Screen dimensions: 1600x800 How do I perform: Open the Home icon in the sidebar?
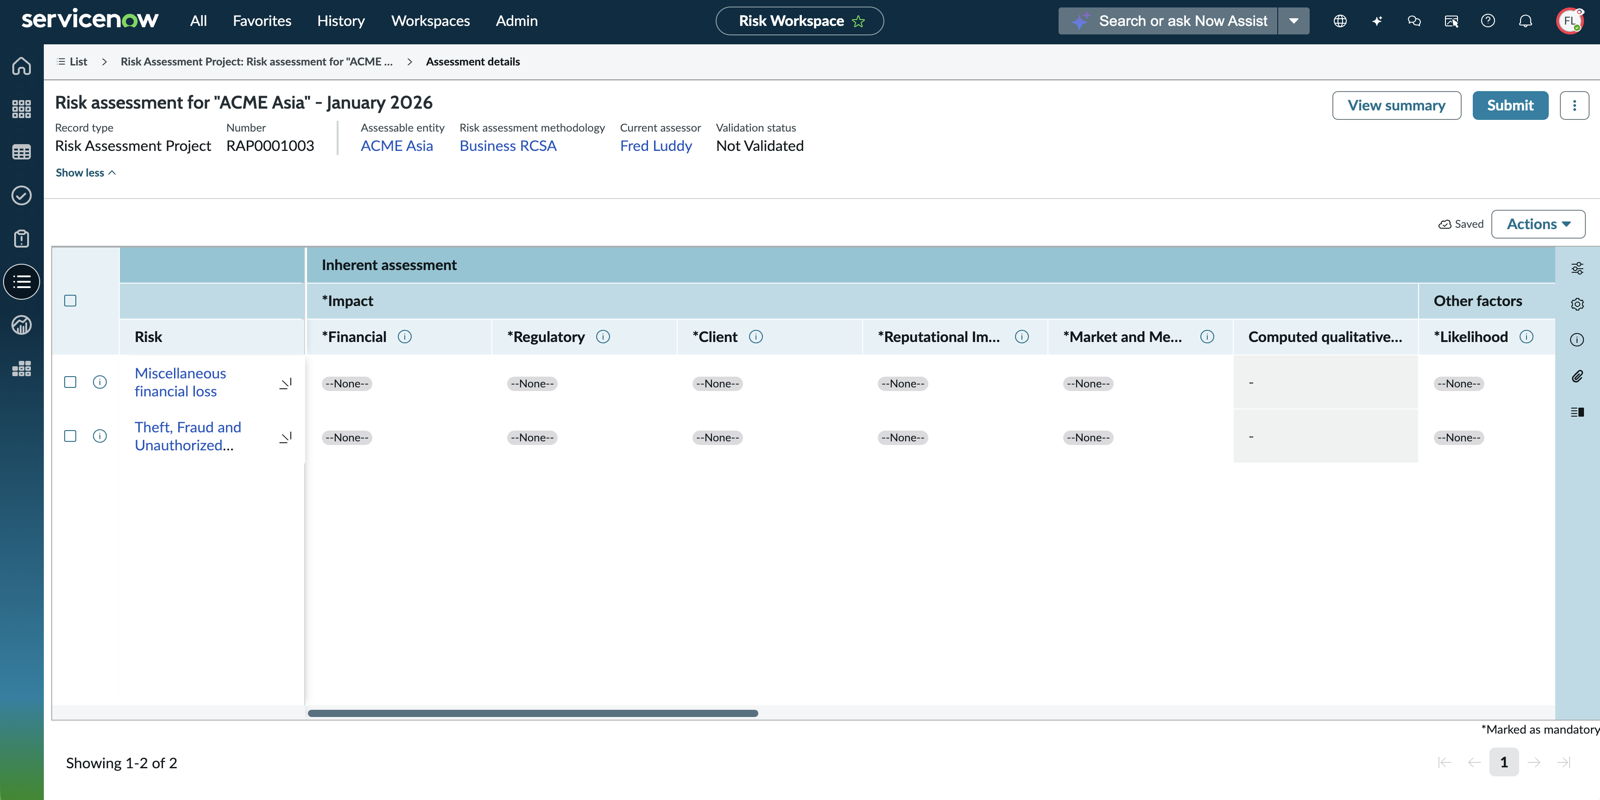[x=21, y=66]
